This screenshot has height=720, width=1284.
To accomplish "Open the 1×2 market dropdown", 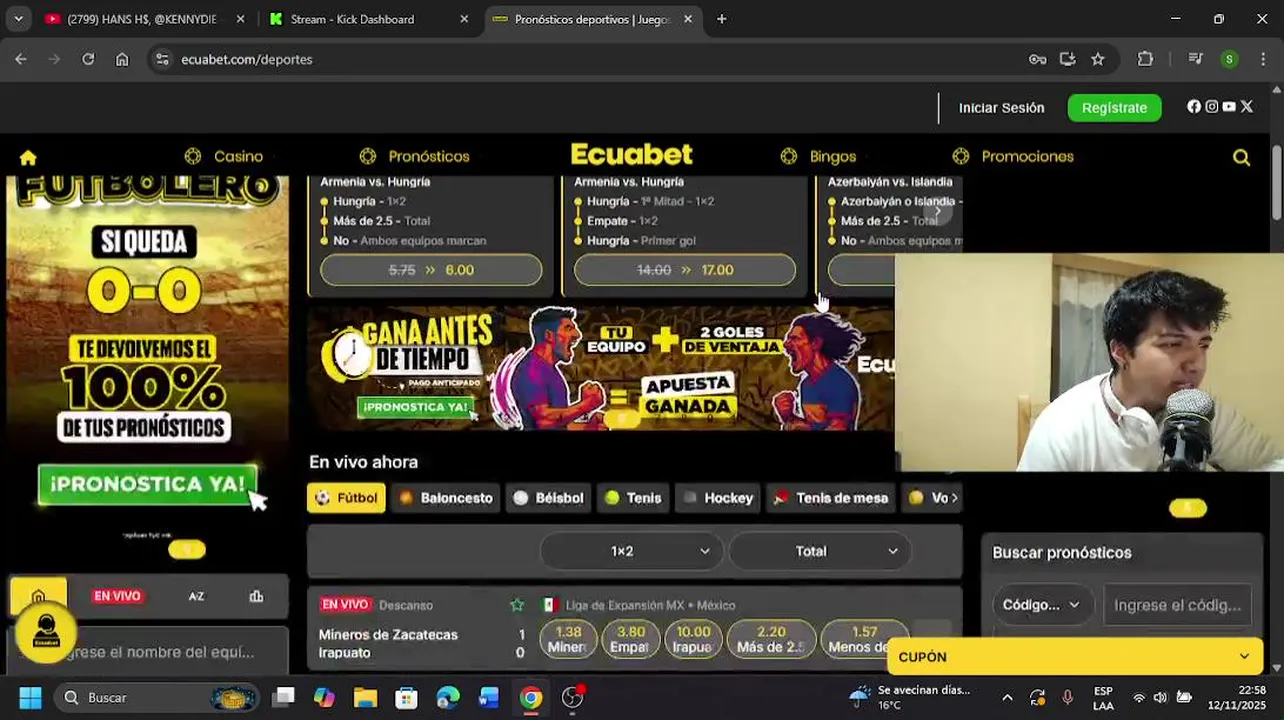I will click(x=630, y=551).
